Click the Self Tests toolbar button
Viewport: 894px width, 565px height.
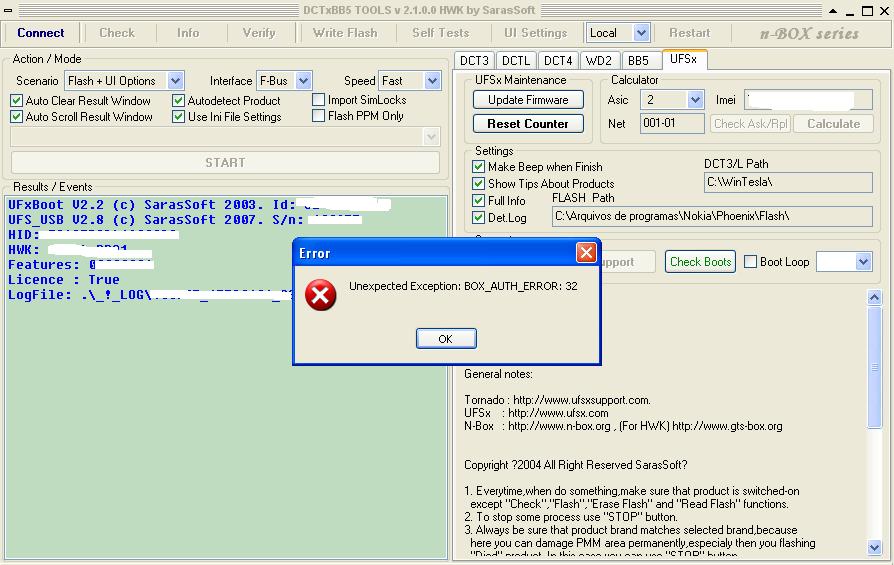tap(441, 33)
